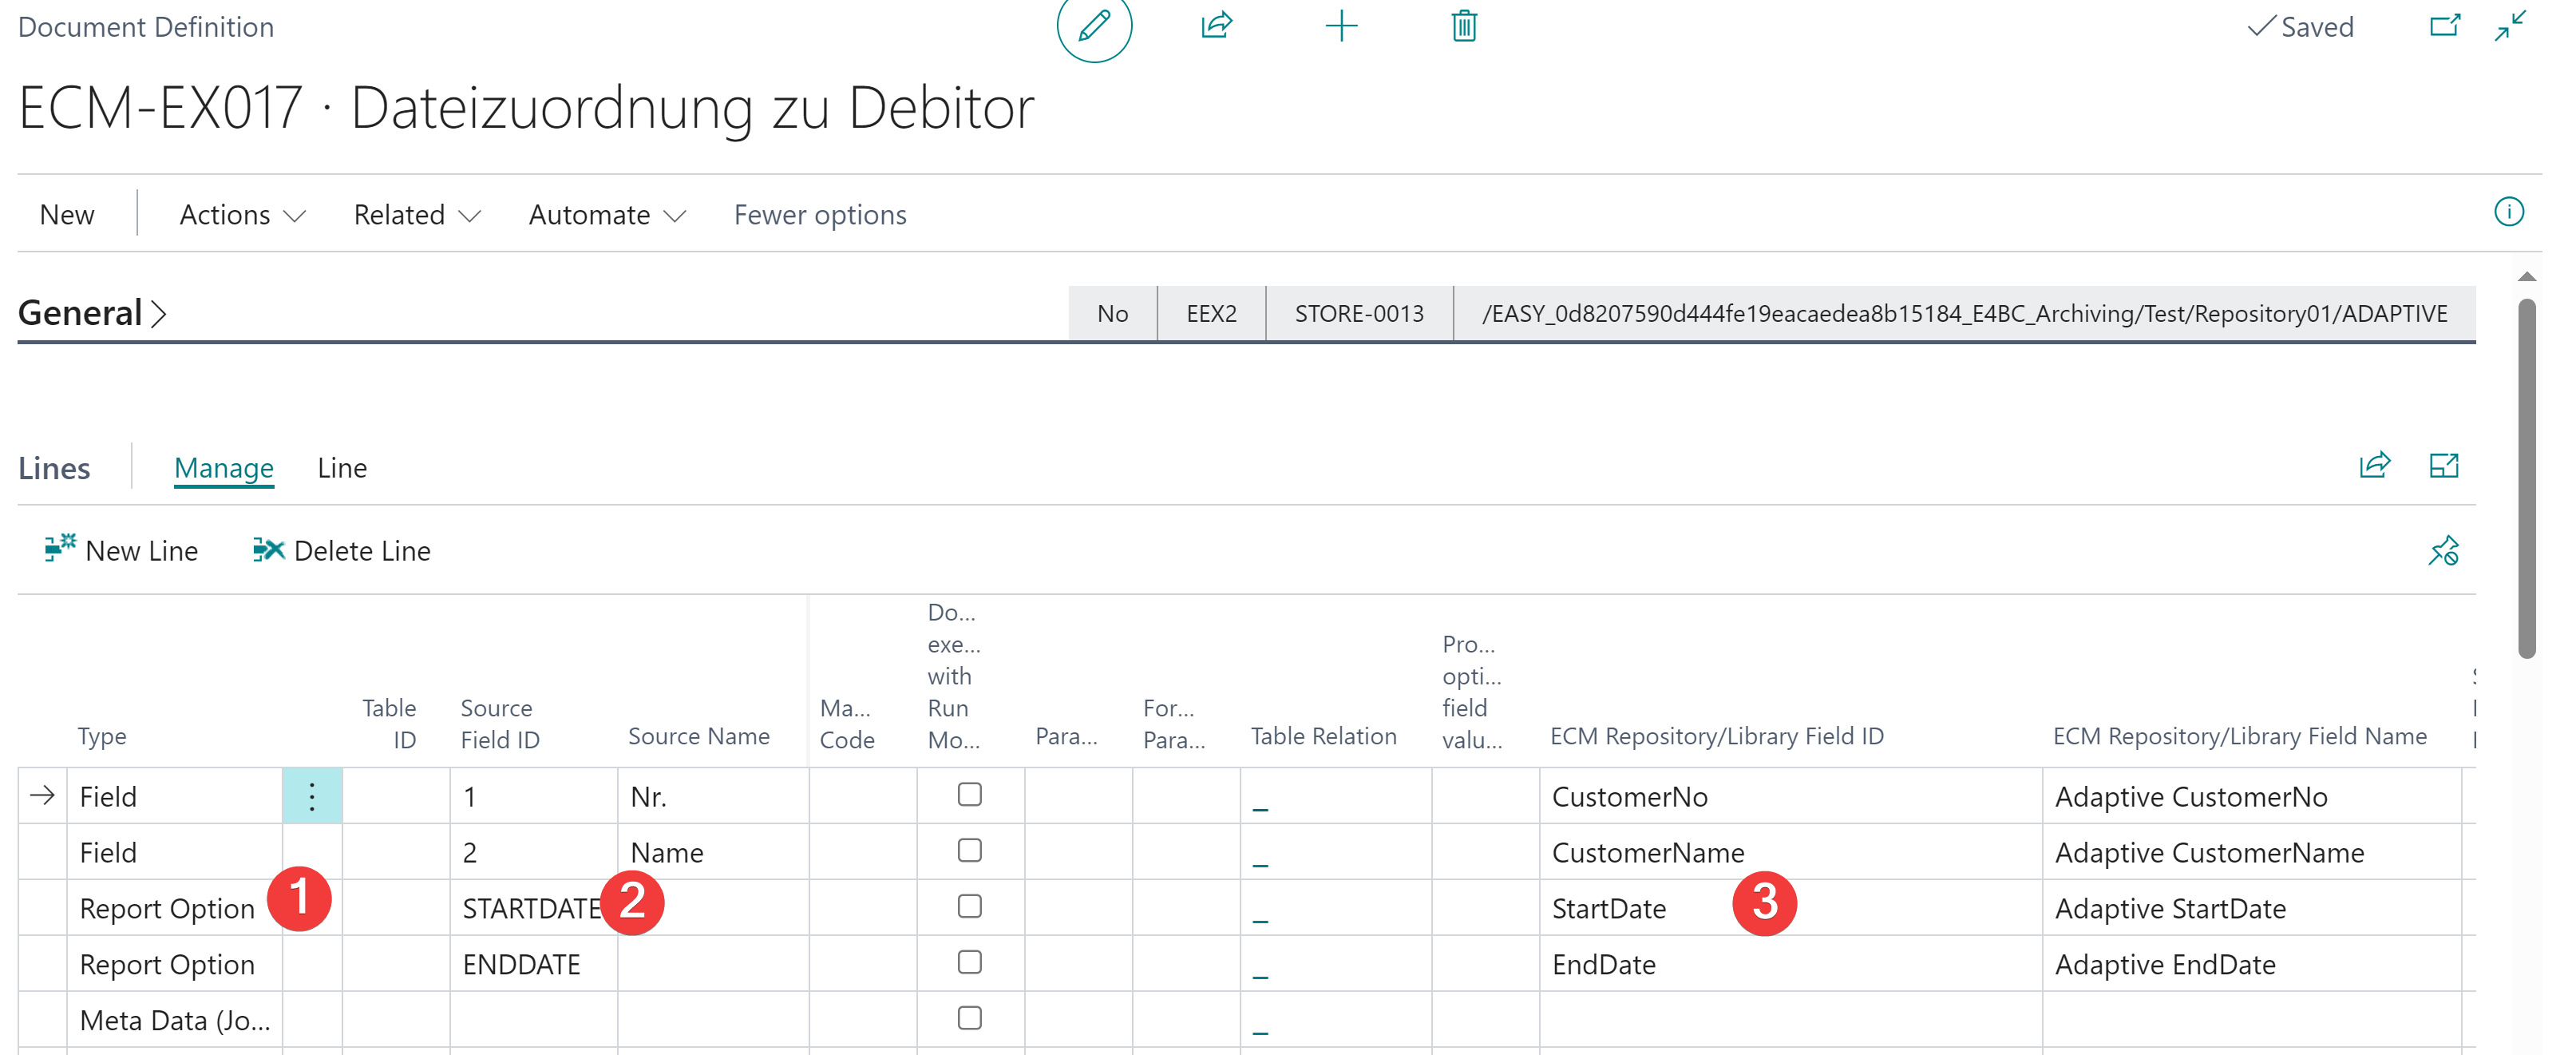Click the pin toolbar icon in Lines
Screen dimensions: 2576x1055
tap(2443, 551)
